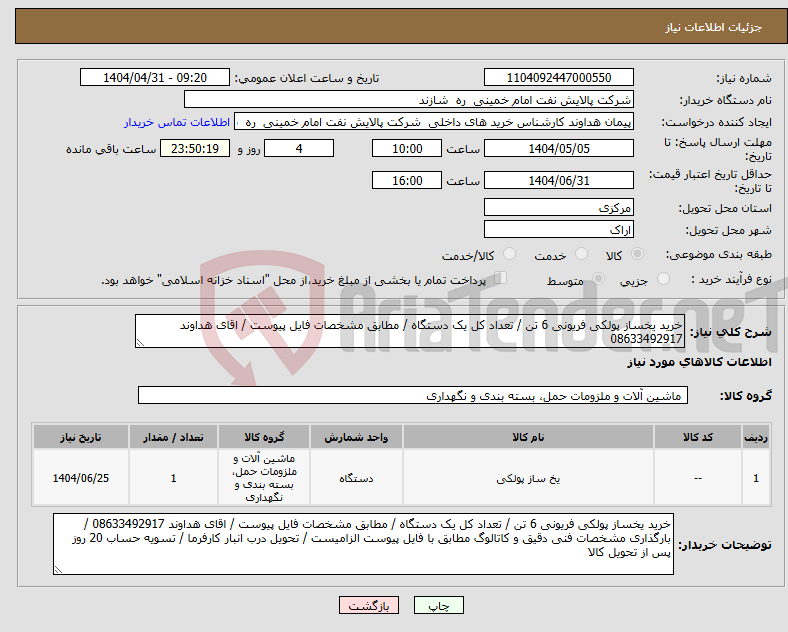Click the resize handle of buyer notes box
This screenshot has height=632, width=788.
pyautogui.click(x=58, y=570)
